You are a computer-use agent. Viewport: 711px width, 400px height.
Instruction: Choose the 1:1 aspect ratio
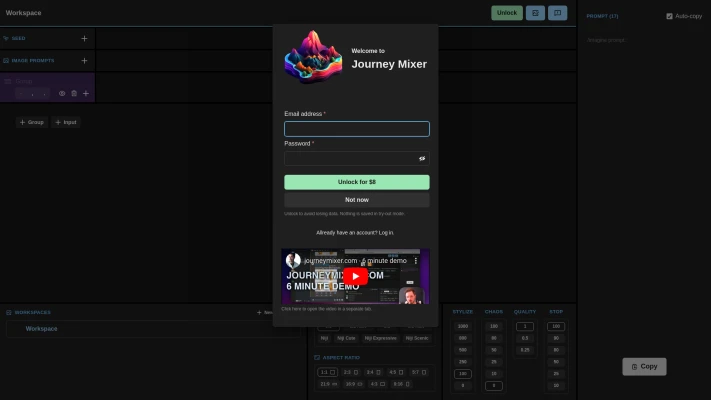tap(327, 372)
